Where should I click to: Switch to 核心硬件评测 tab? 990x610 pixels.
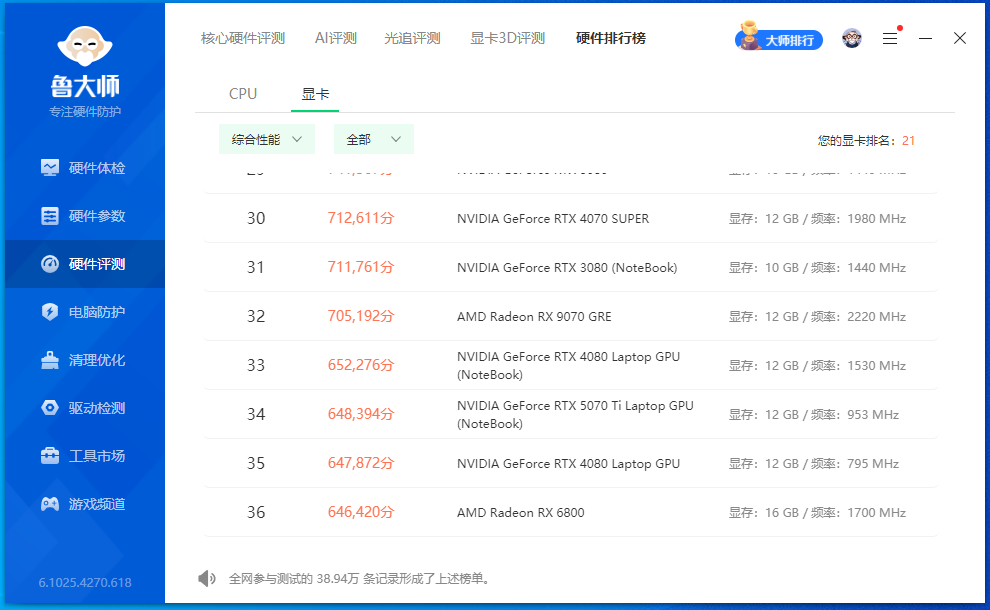pos(243,39)
